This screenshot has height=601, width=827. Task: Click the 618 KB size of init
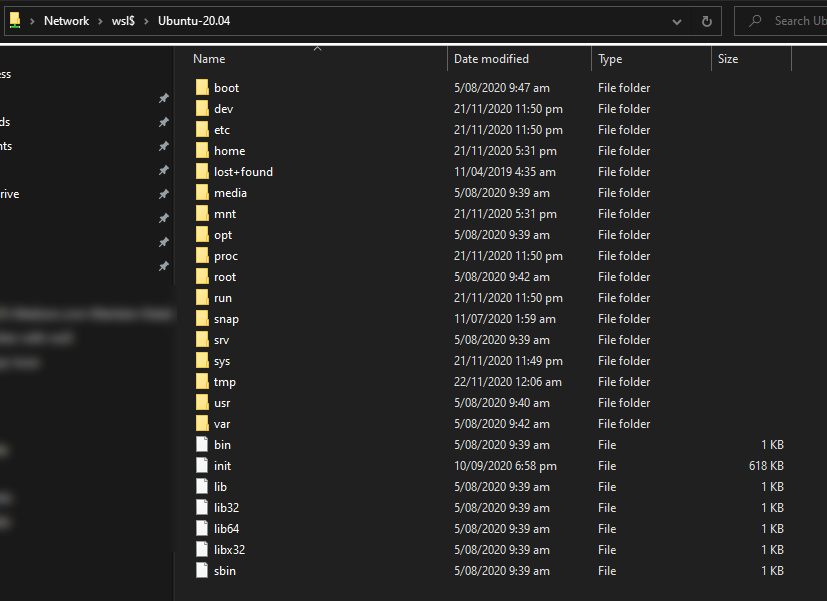click(x=766, y=466)
